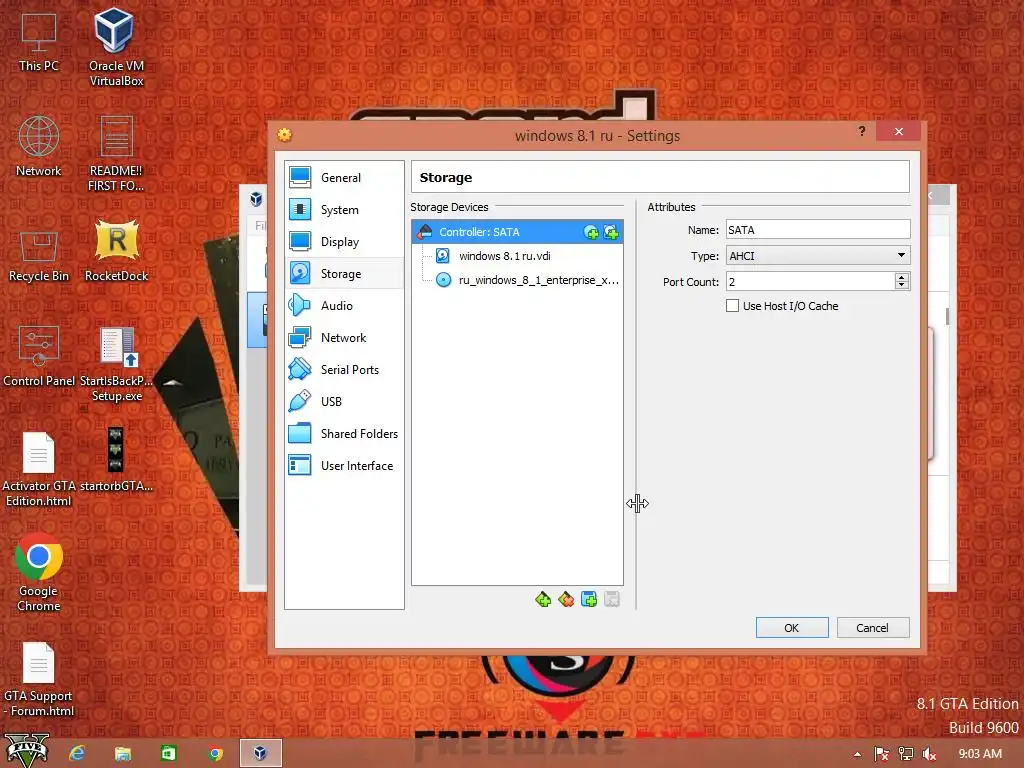Switch to VirtualBox taskbar button
Viewport: 1024px width, 768px height.
261,753
